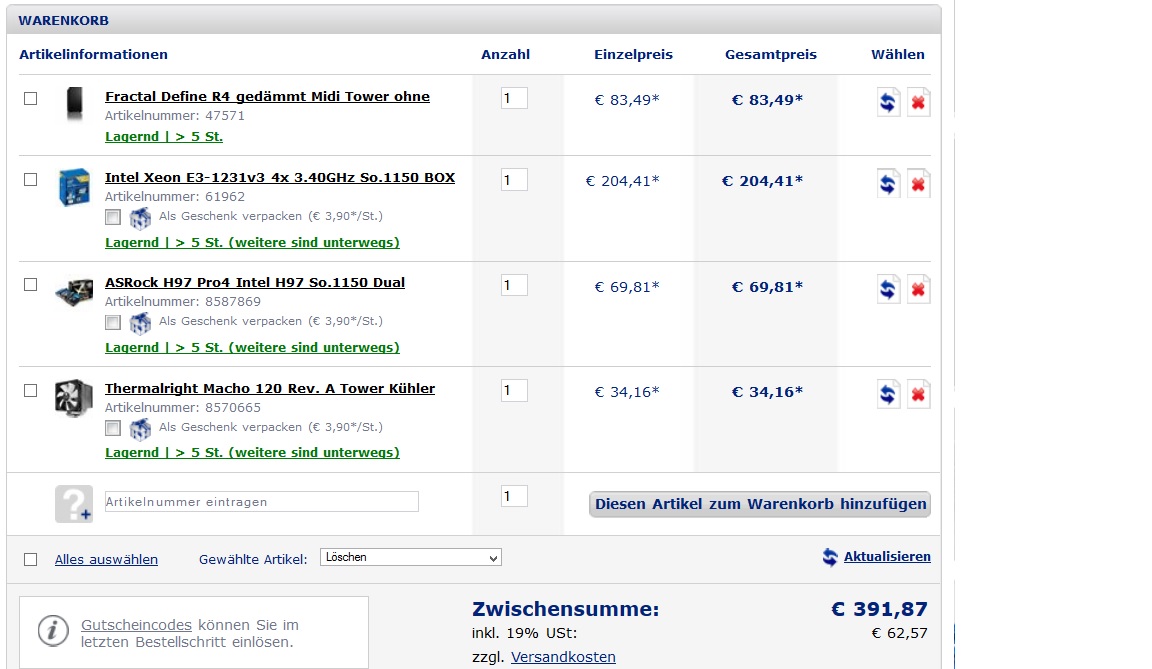Open Fractal Define R4 product link

tap(267, 97)
